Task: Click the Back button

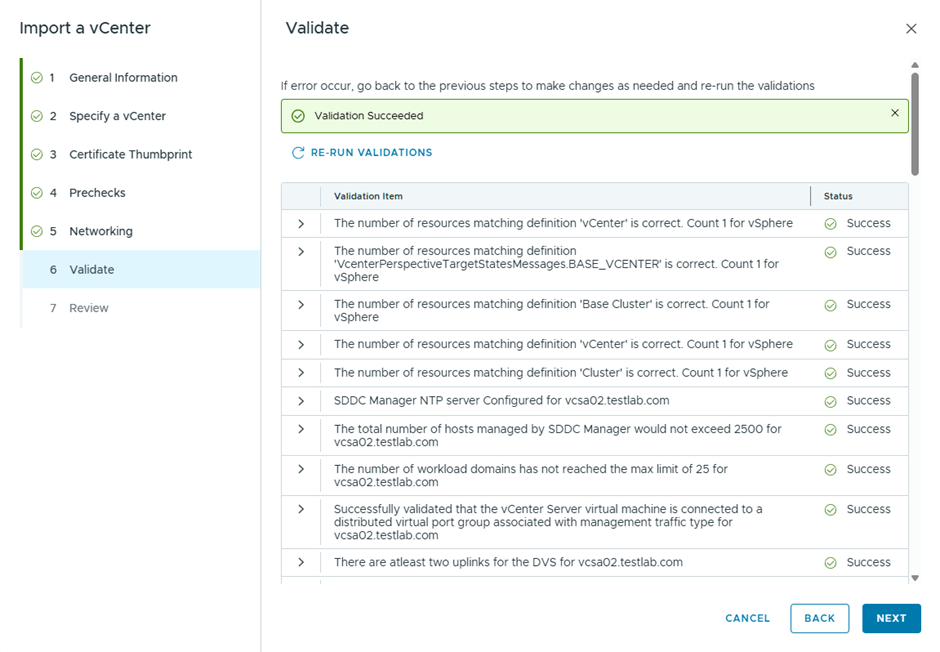Action: 819,618
